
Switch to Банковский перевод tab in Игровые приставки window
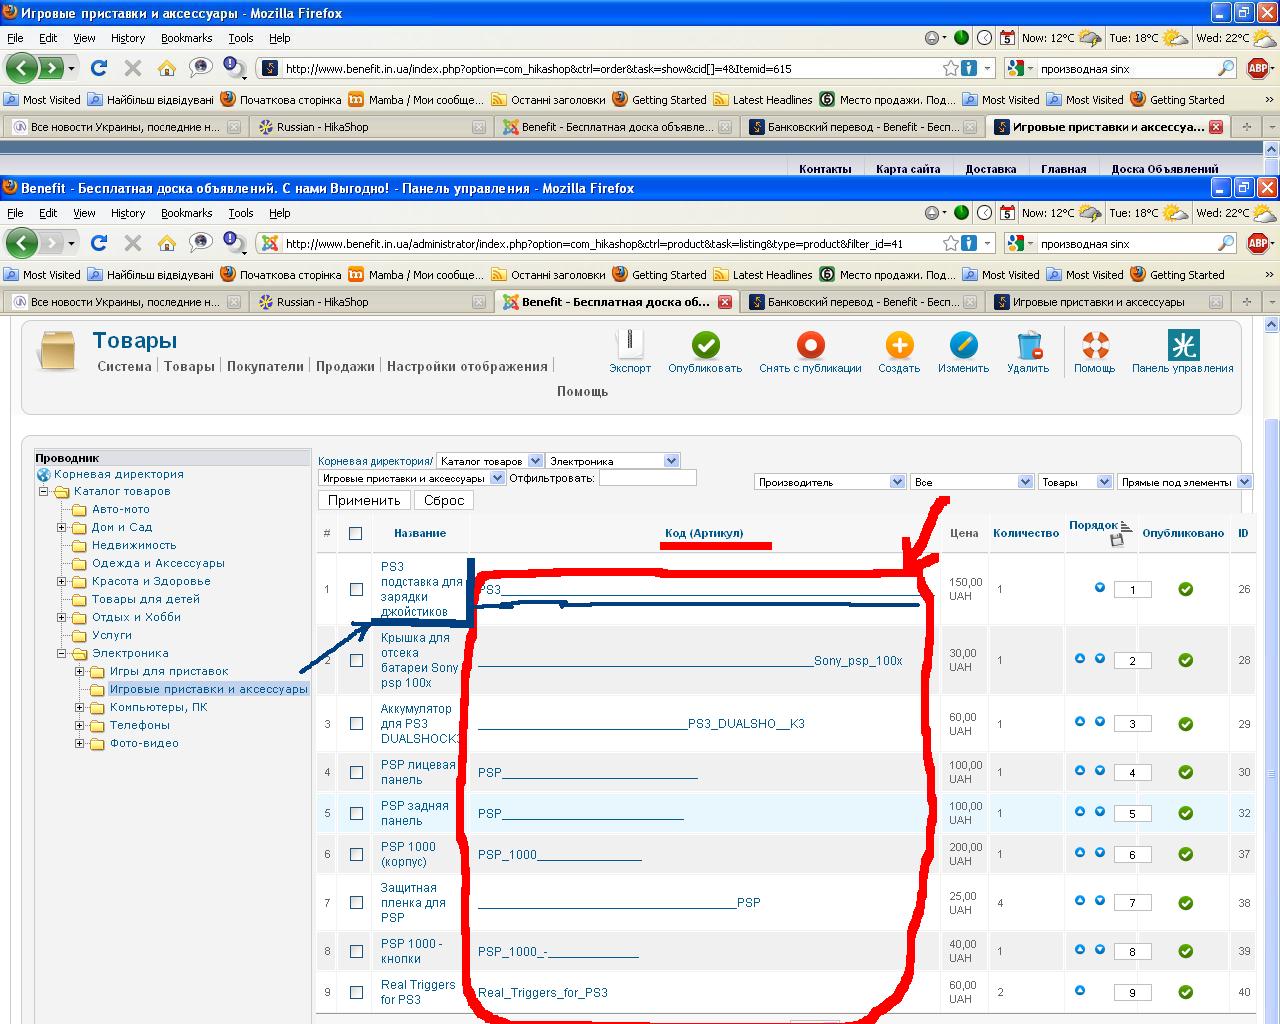click(x=862, y=127)
